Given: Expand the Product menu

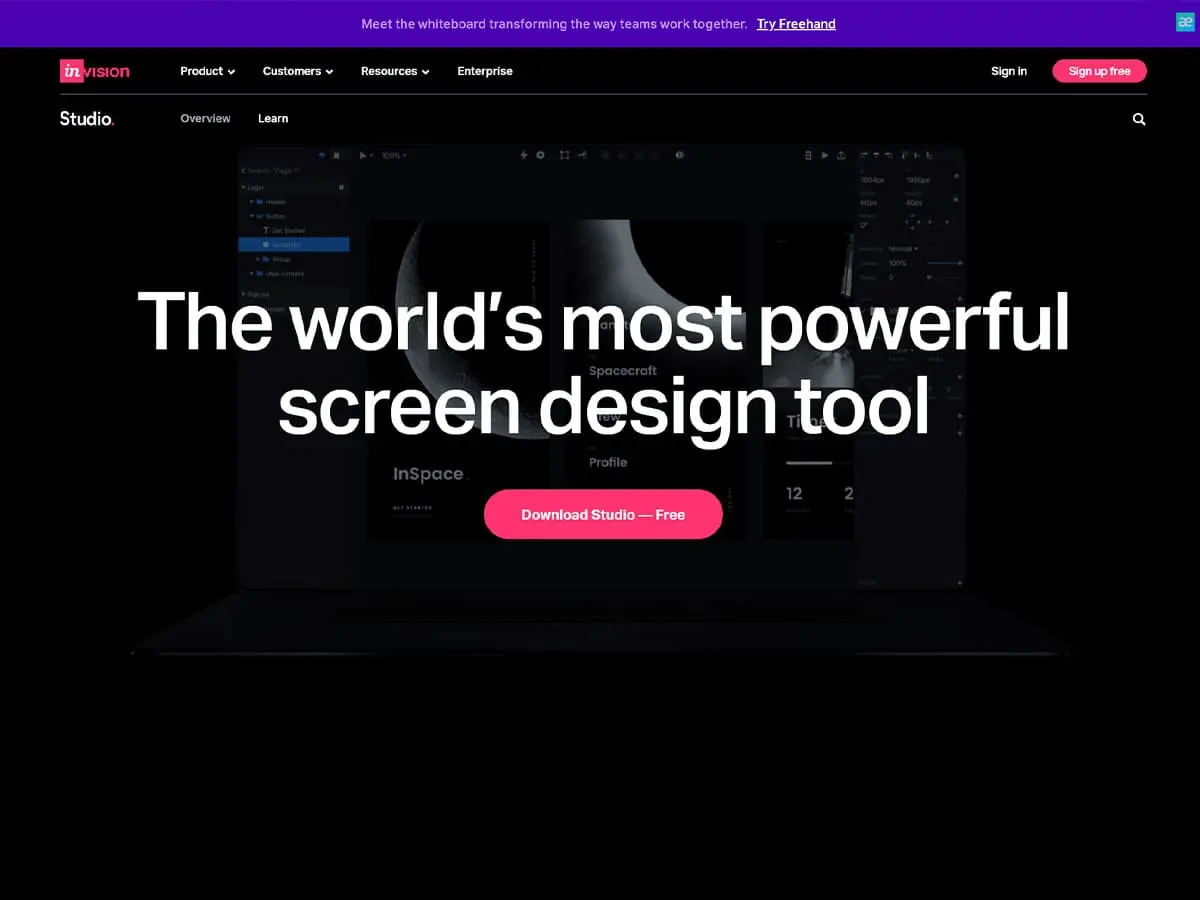Looking at the screenshot, I should tap(207, 71).
